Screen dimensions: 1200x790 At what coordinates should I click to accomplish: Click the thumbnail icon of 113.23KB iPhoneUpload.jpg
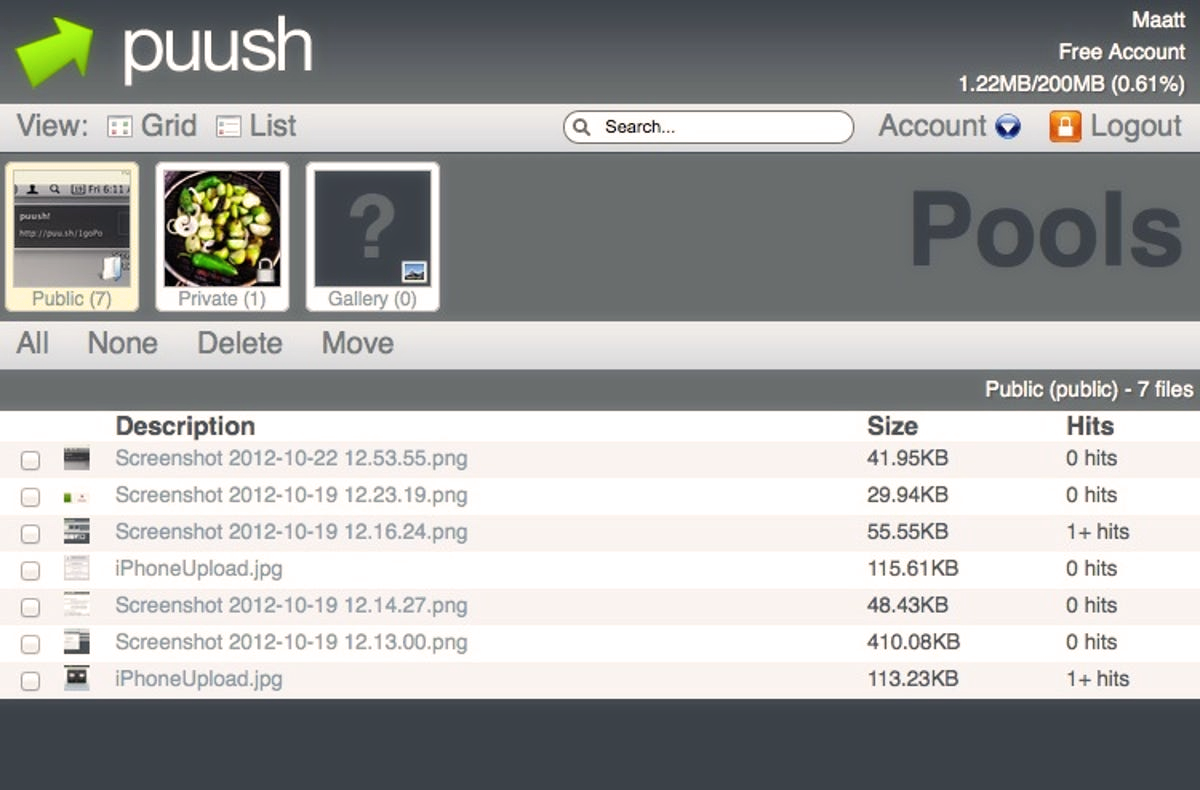pos(76,678)
